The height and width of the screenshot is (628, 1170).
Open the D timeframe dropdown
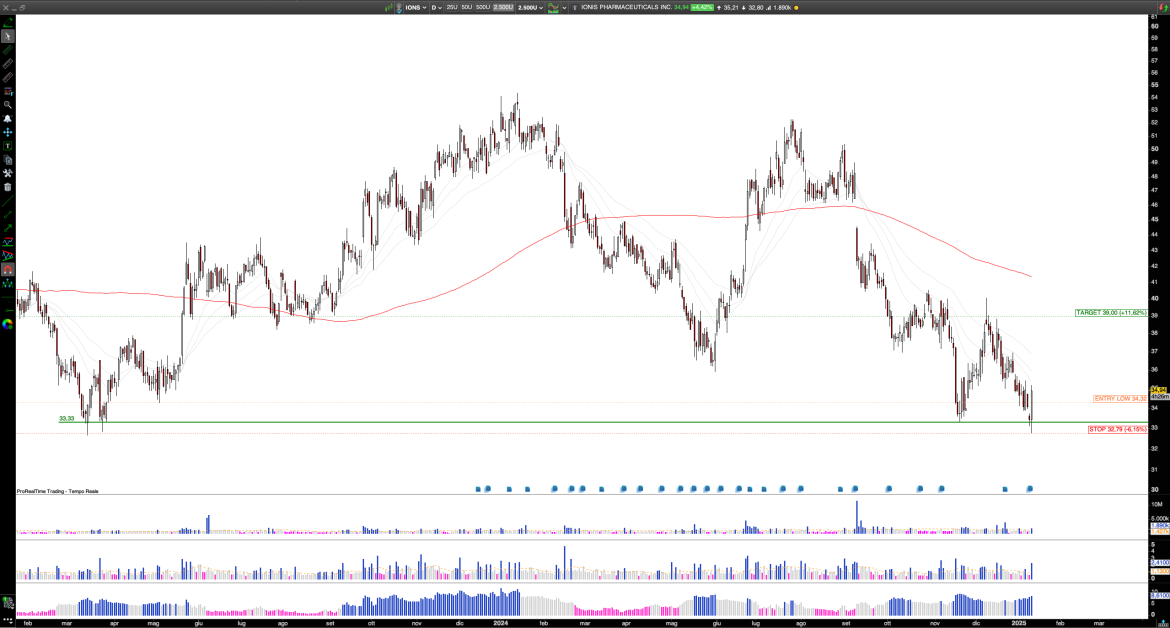(x=437, y=7)
